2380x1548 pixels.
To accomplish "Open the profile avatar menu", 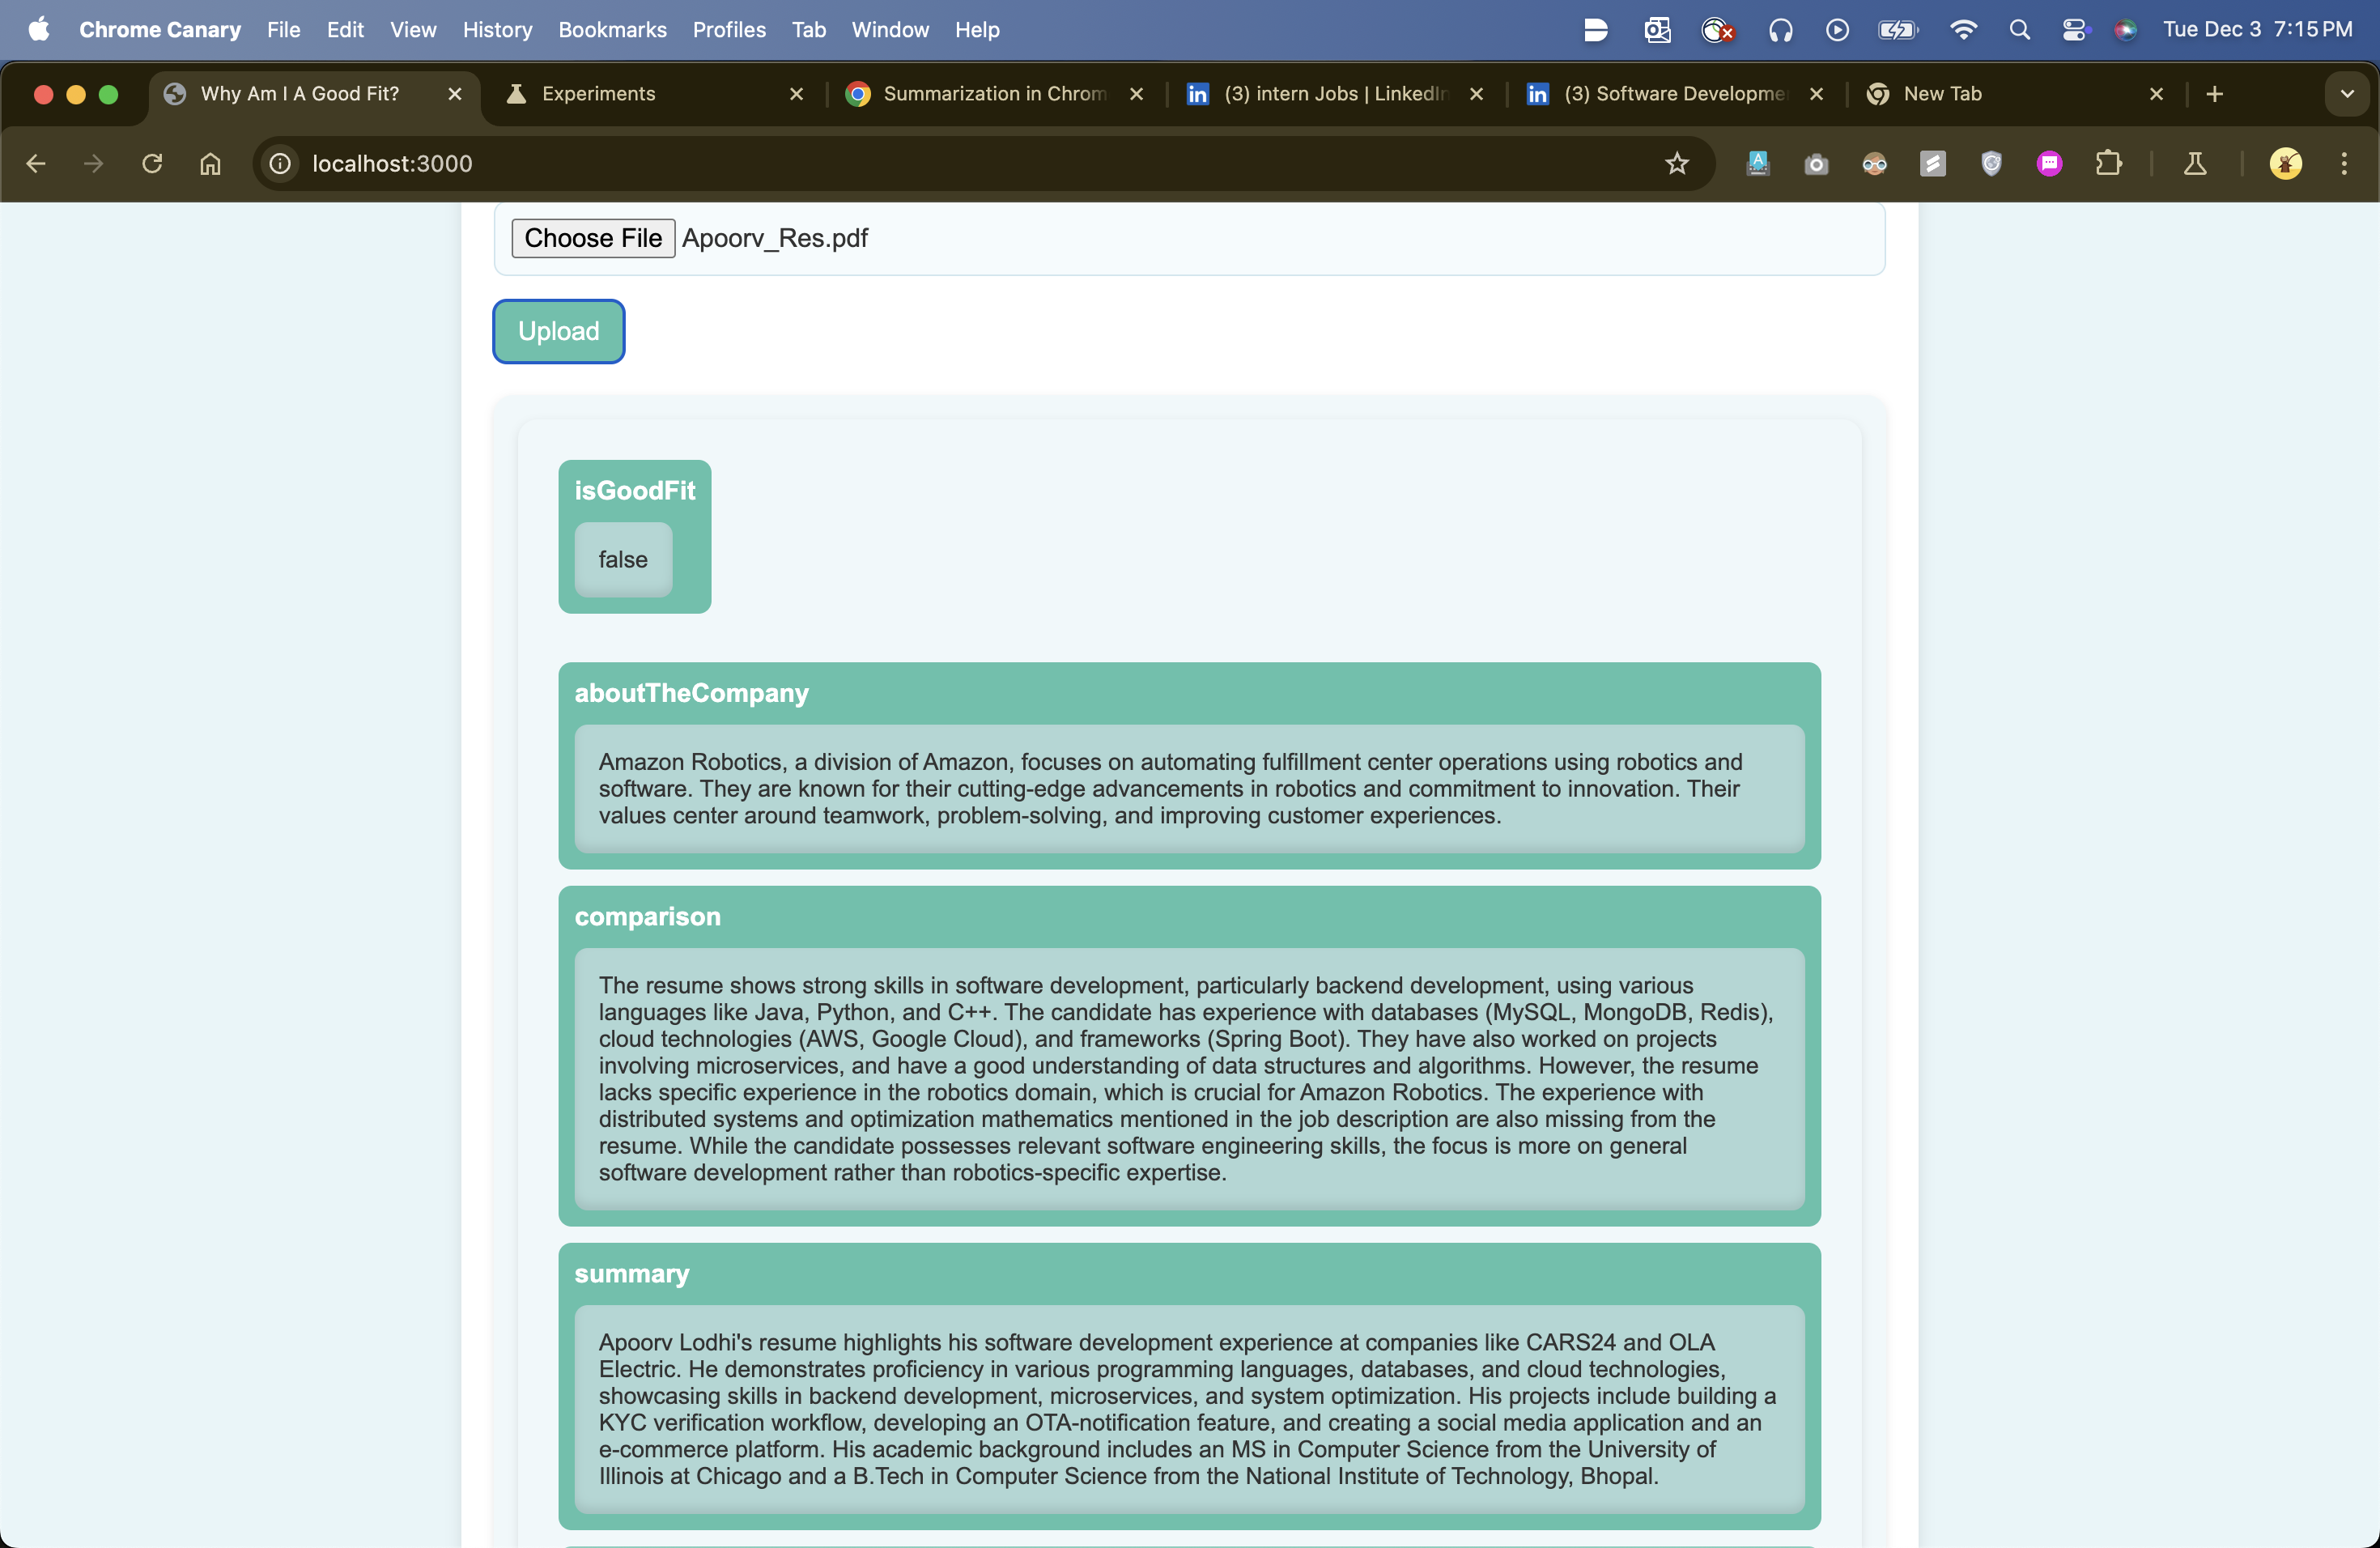I will 2285,163.
